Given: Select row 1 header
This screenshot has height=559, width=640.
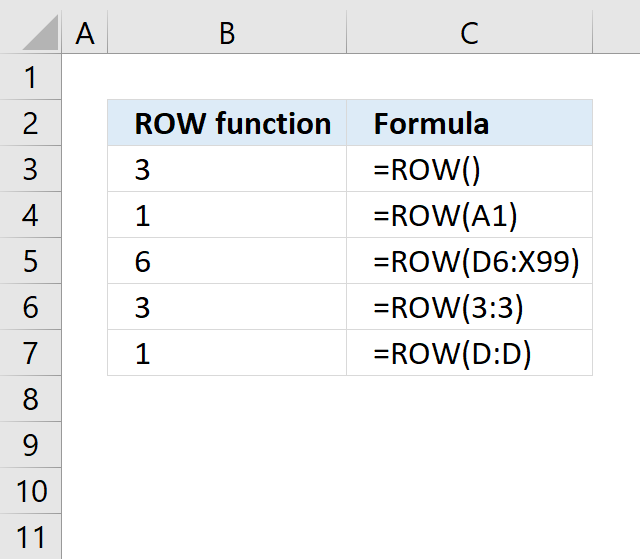Looking at the screenshot, I should pyautogui.click(x=31, y=77).
